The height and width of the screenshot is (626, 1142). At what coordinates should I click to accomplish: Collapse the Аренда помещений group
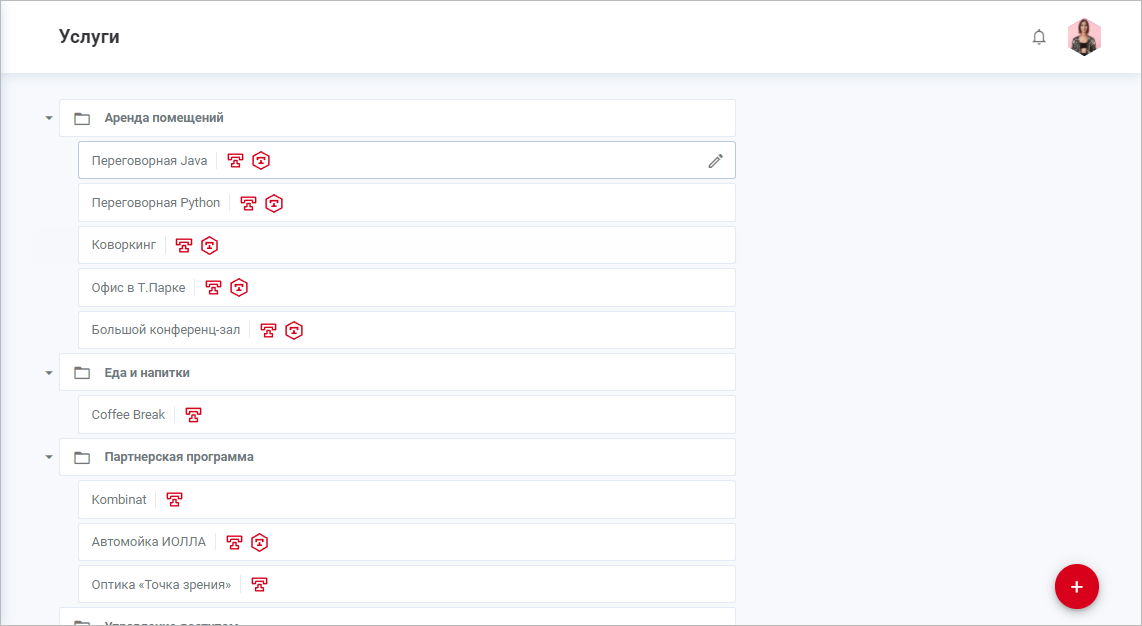48,118
